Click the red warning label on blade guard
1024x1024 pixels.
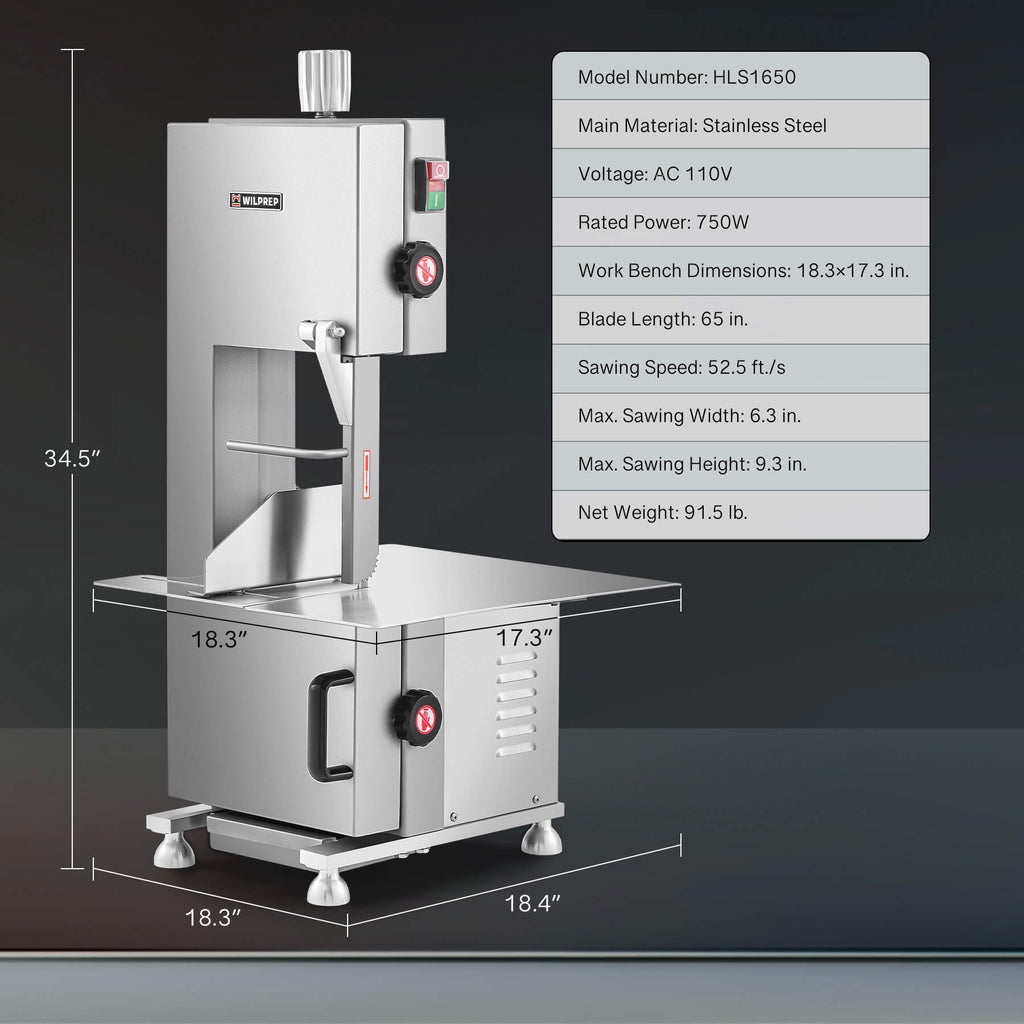pos(367,471)
